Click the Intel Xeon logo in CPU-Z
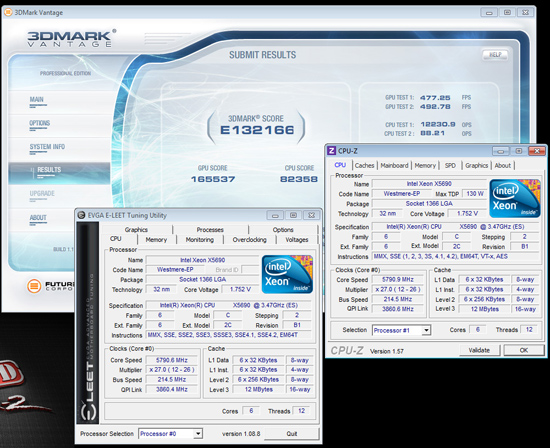This screenshot has width=550, height=448. click(x=515, y=198)
